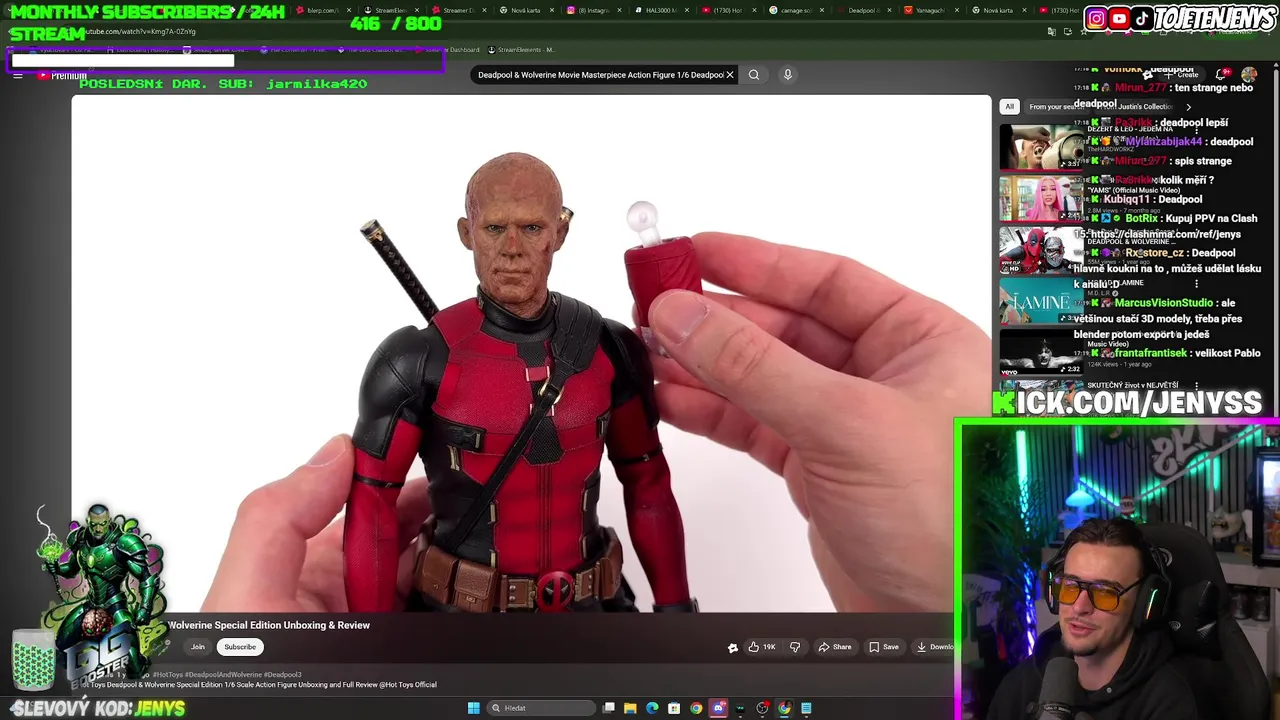
Task: Play or pause the Deadpool figure video
Action: [531, 352]
